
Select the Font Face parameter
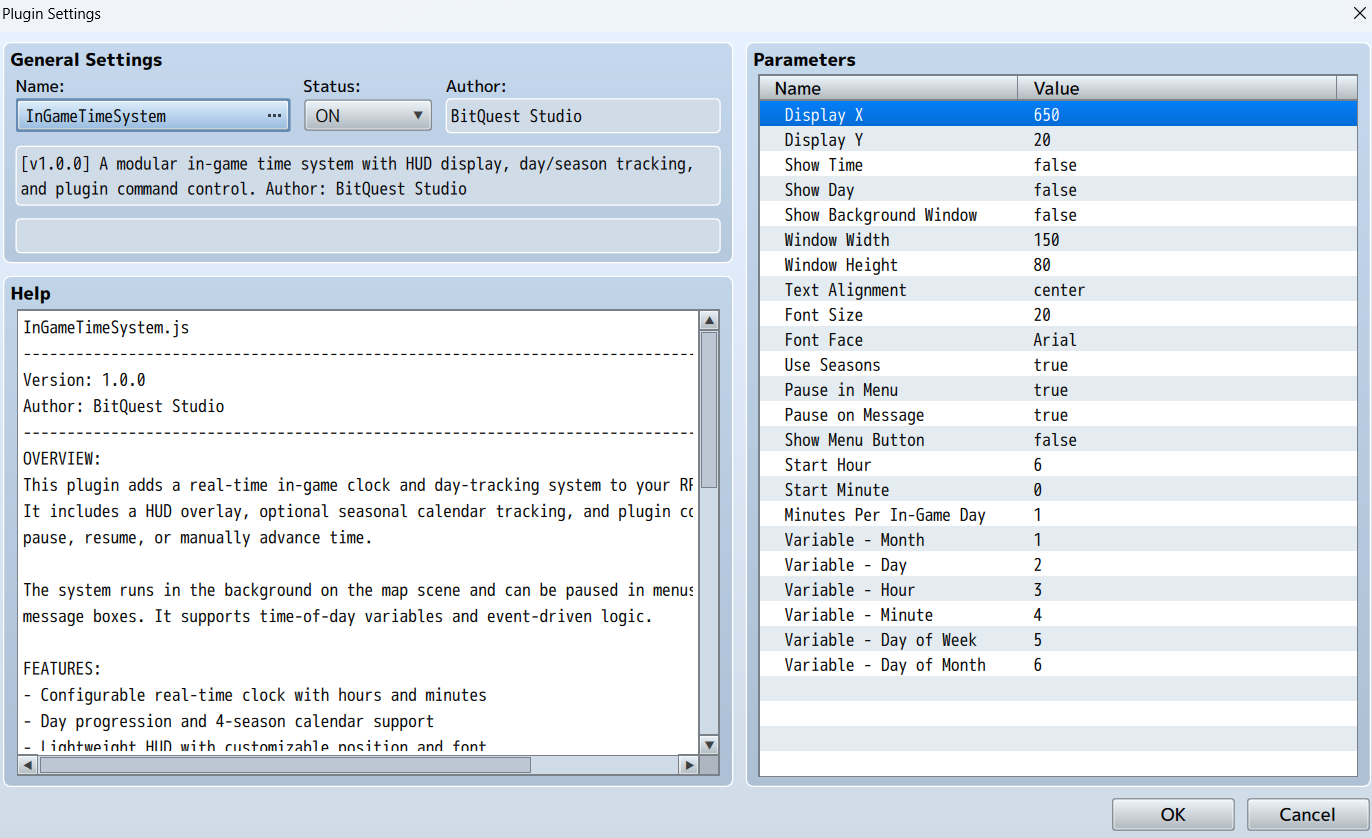(x=1058, y=340)
